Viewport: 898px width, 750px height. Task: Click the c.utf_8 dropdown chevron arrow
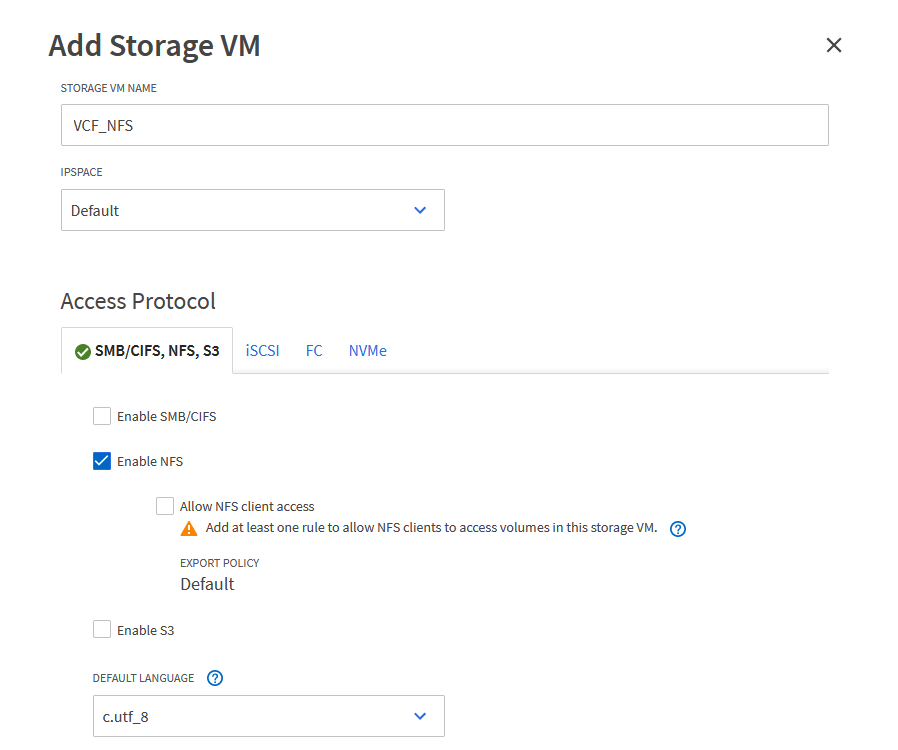tap(420, 716)
